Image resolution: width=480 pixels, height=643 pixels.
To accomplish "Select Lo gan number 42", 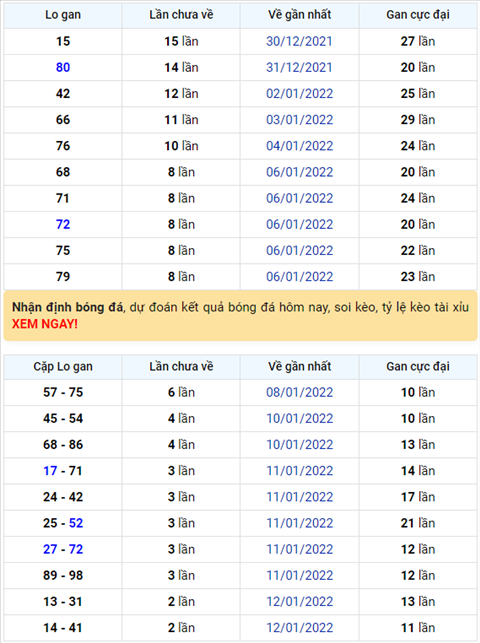I will 63,93.
